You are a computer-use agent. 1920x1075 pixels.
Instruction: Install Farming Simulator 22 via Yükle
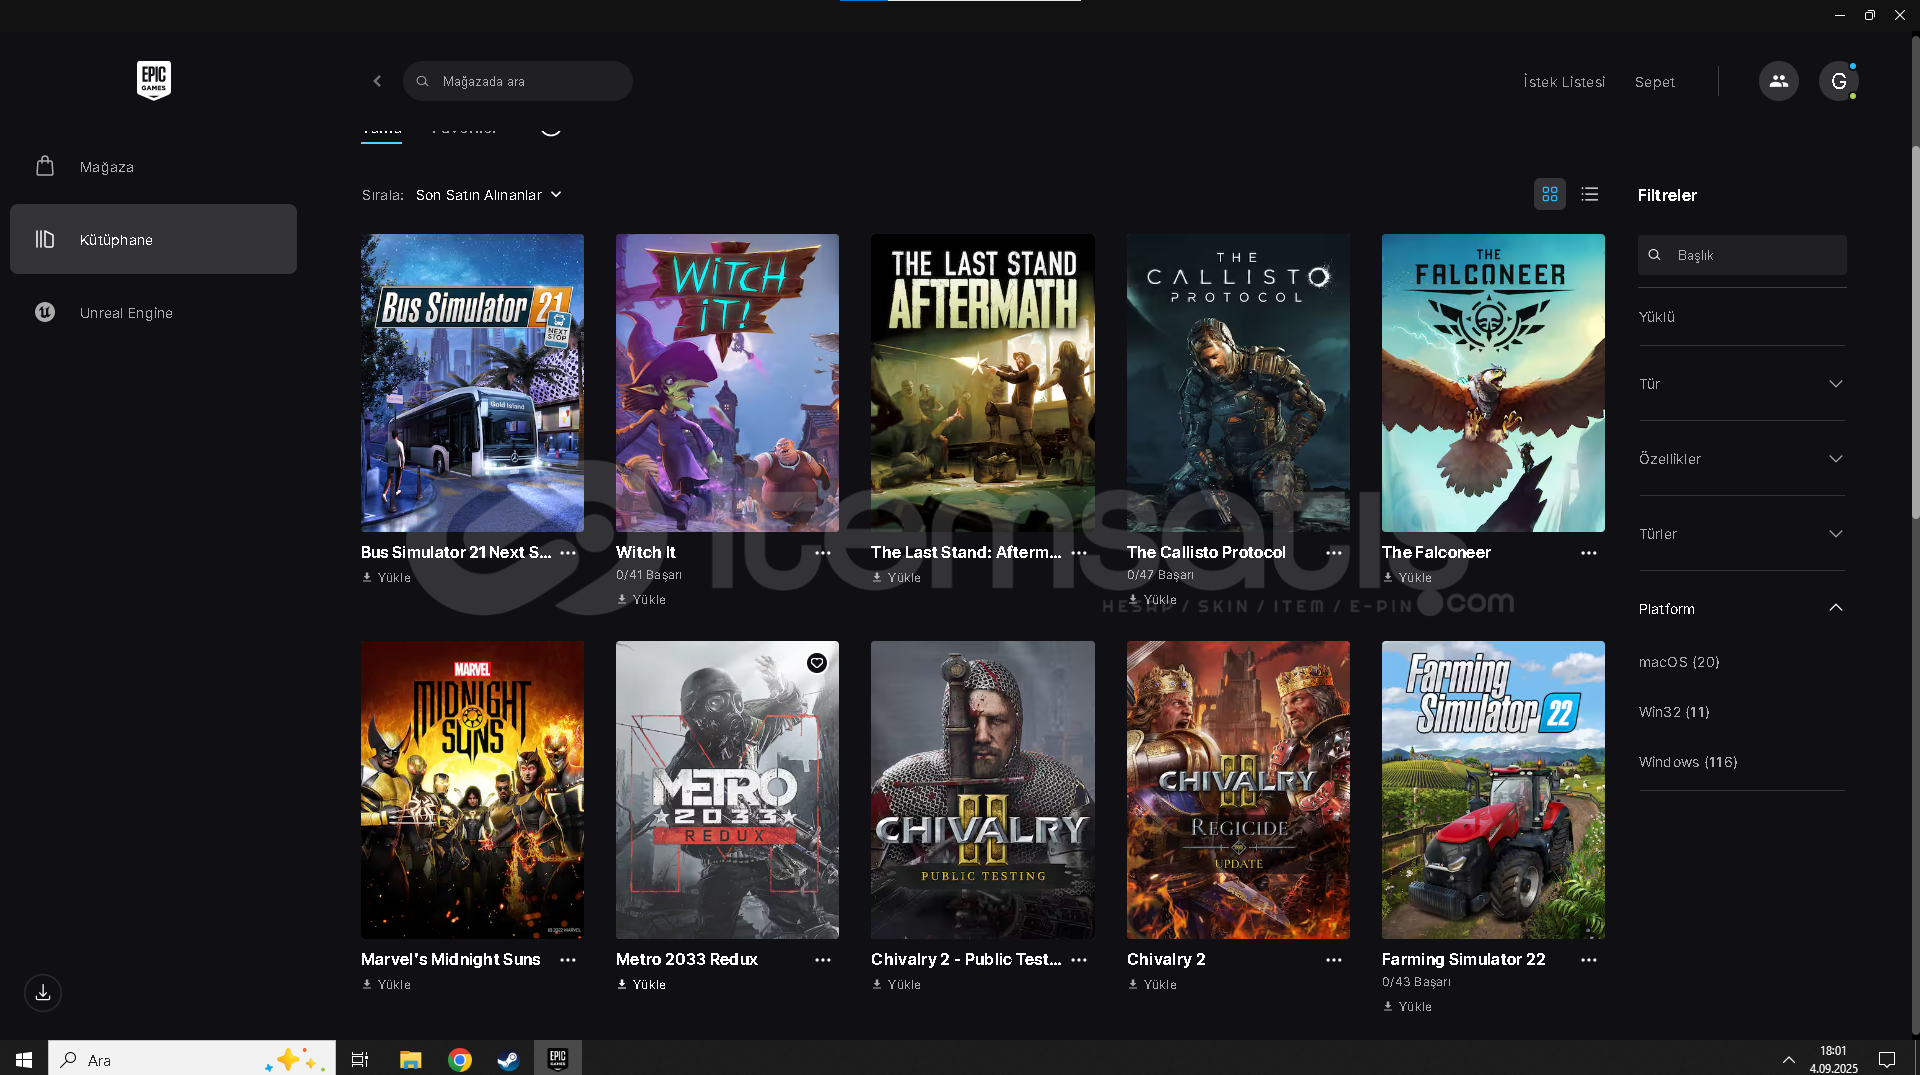tap(1408, 1007)
